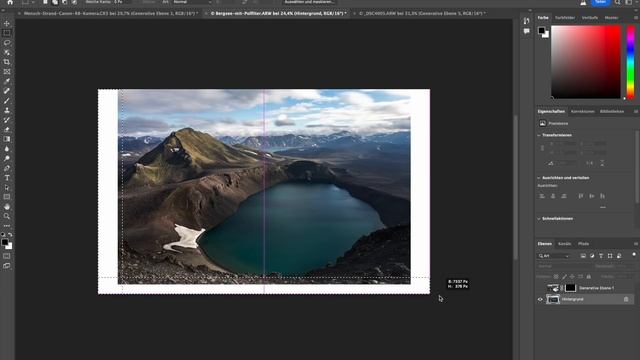Click Auswählen und maskieren button
Screen dimensions: 640x360
[x=309, y=2]
